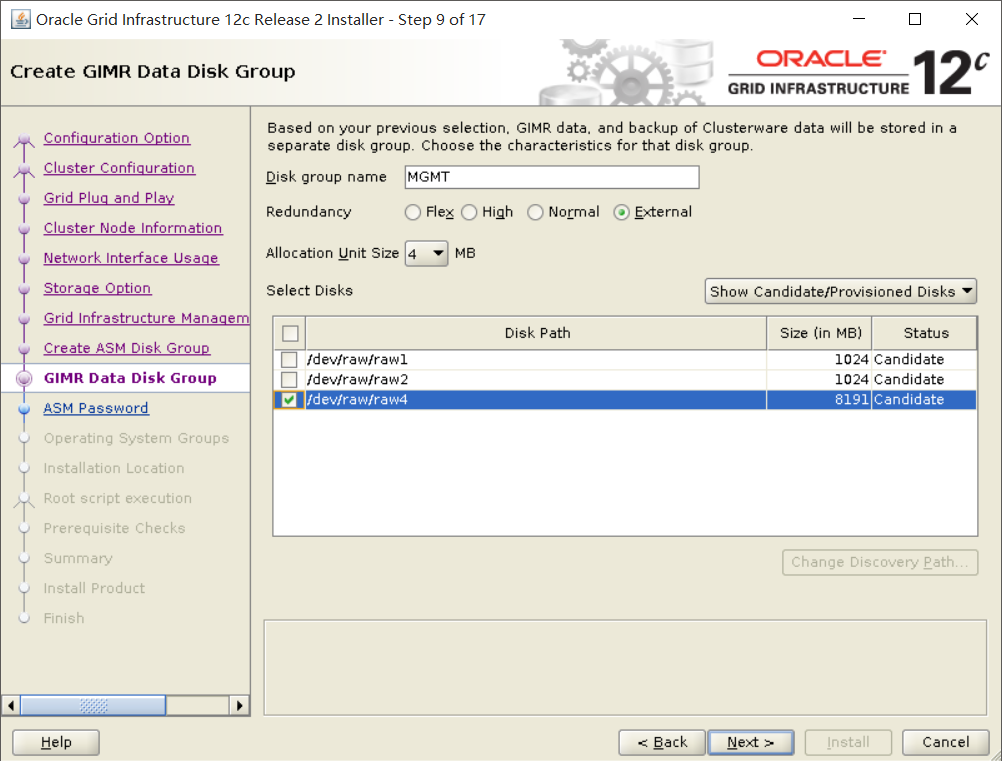Navigate to the Configuration Option step
1002x761 pixels.
[x=116, y=138]
